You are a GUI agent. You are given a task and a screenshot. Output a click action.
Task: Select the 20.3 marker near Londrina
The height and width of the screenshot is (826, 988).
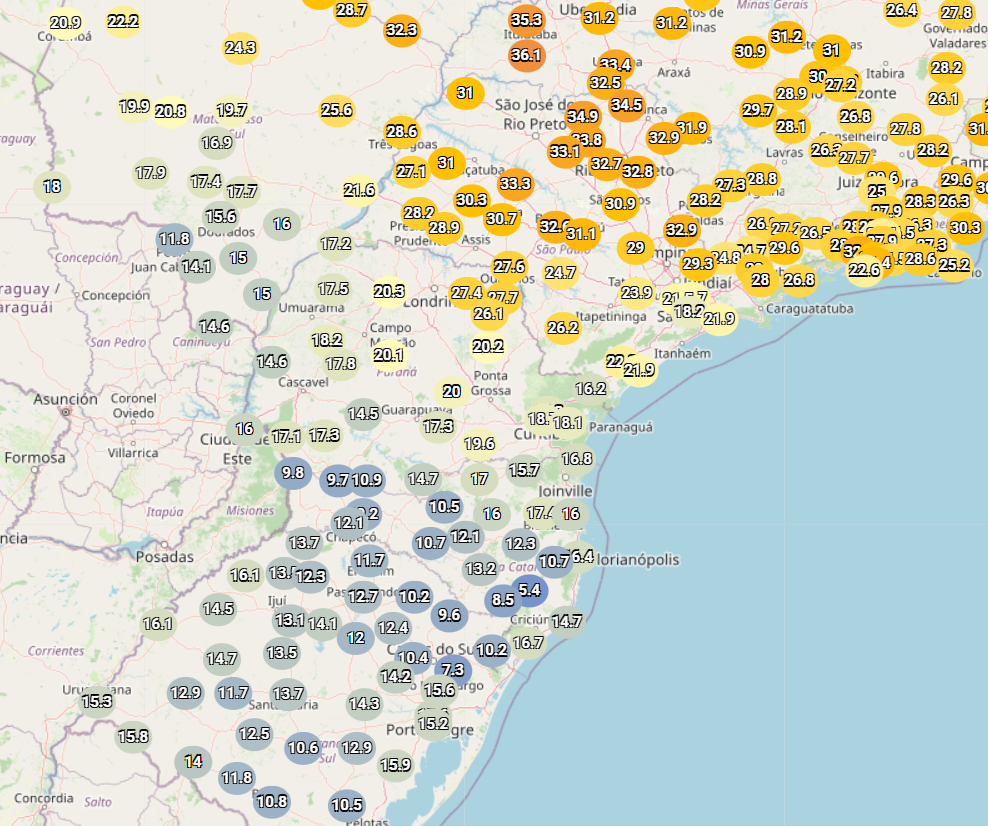pyautogui.click(x=389, y=292)
